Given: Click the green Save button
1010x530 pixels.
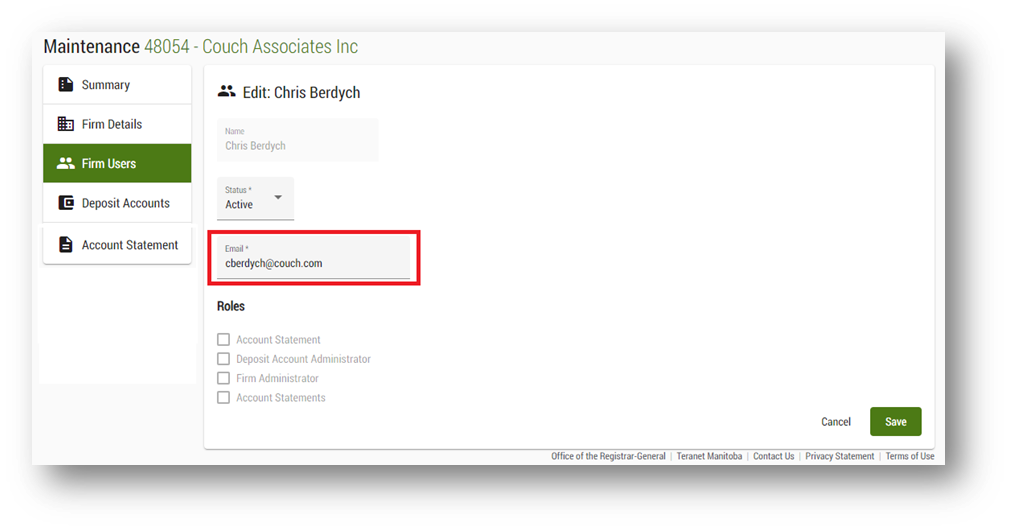Looking at the screenshot, I should [895, 422].
